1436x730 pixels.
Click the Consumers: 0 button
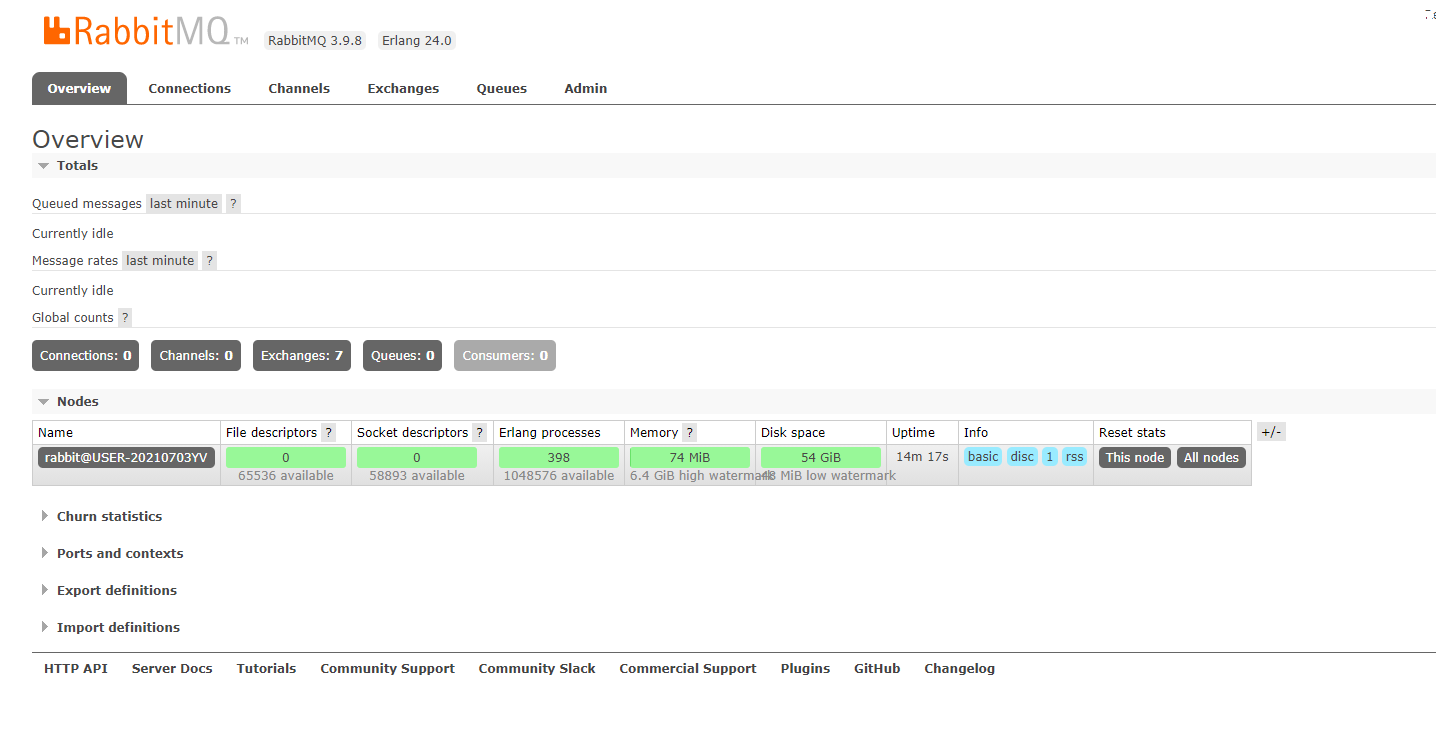tap(505, 356)
